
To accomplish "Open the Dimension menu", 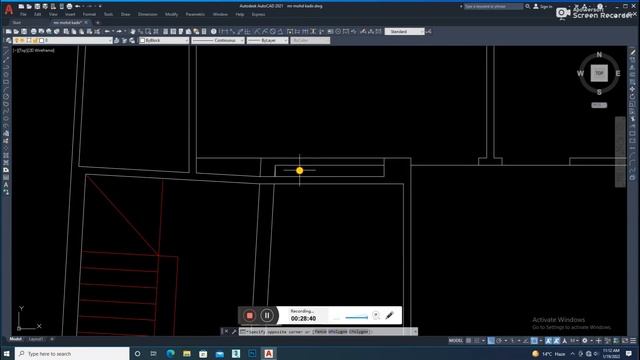I will tap(147, 14).
